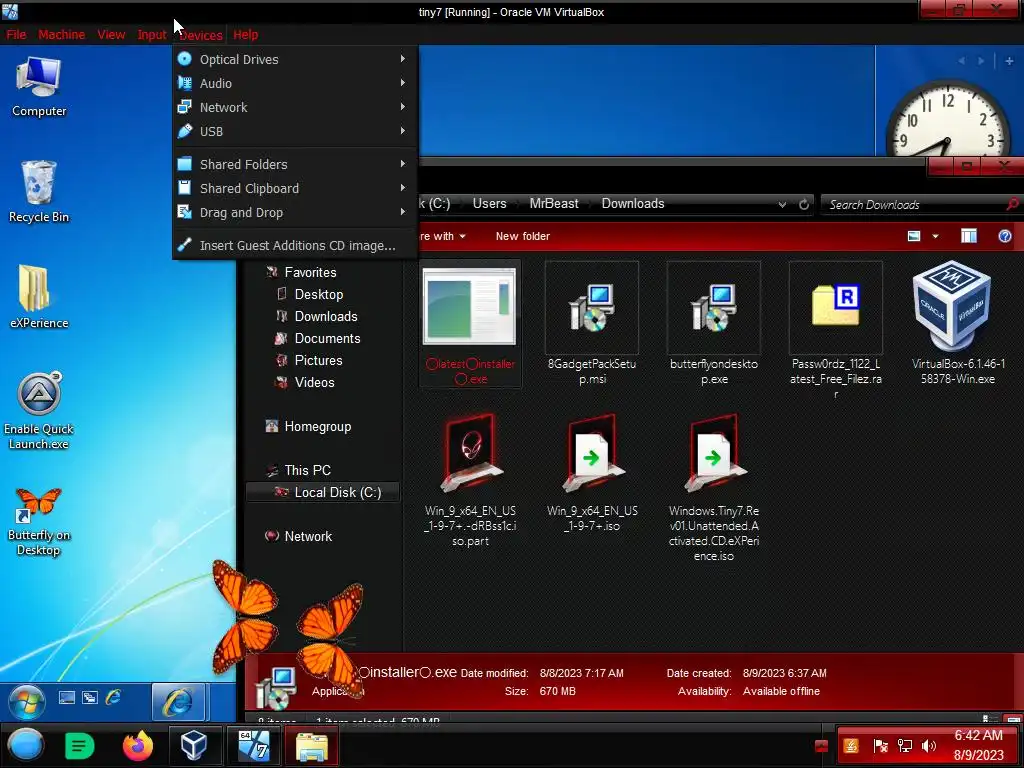Open the View menu
Viewport: 1024px width, 768px height.
[x=111, y=35]
